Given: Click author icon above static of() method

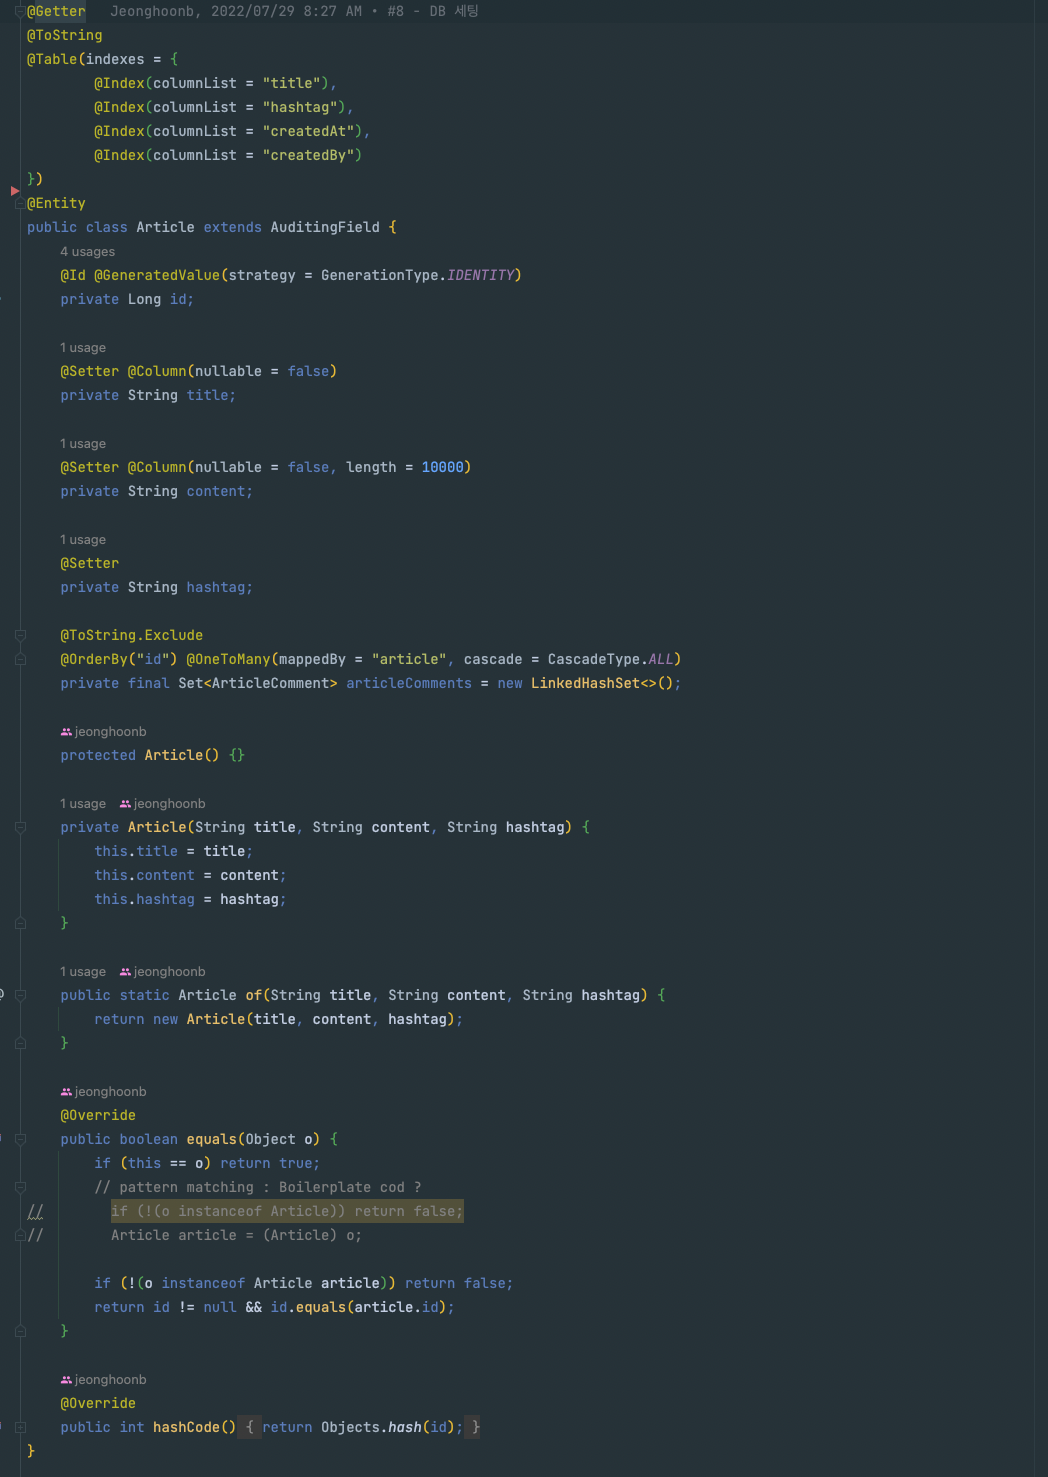Looking at the screenshot, I should coord(125,972).
